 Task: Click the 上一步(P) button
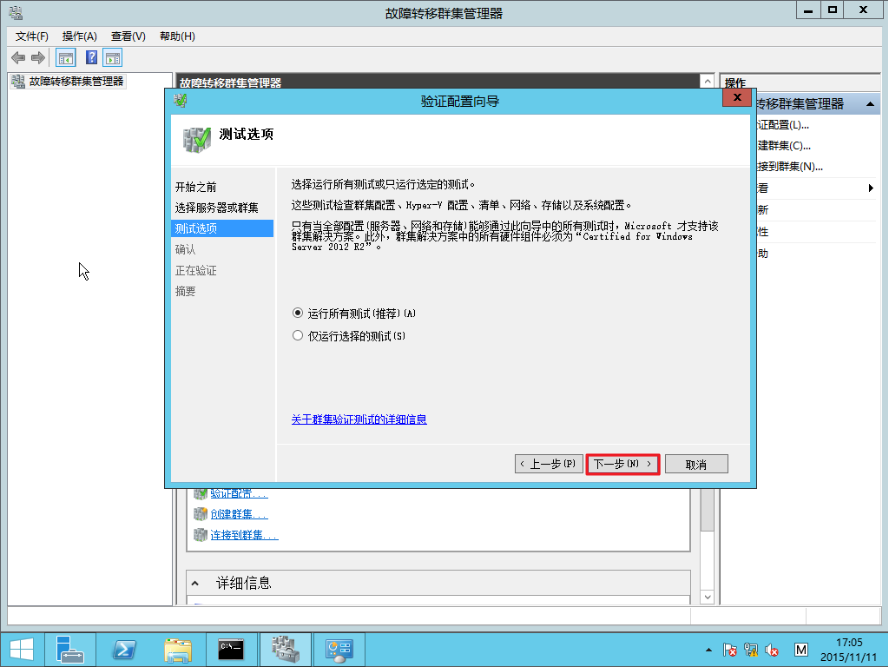(548, 464)
